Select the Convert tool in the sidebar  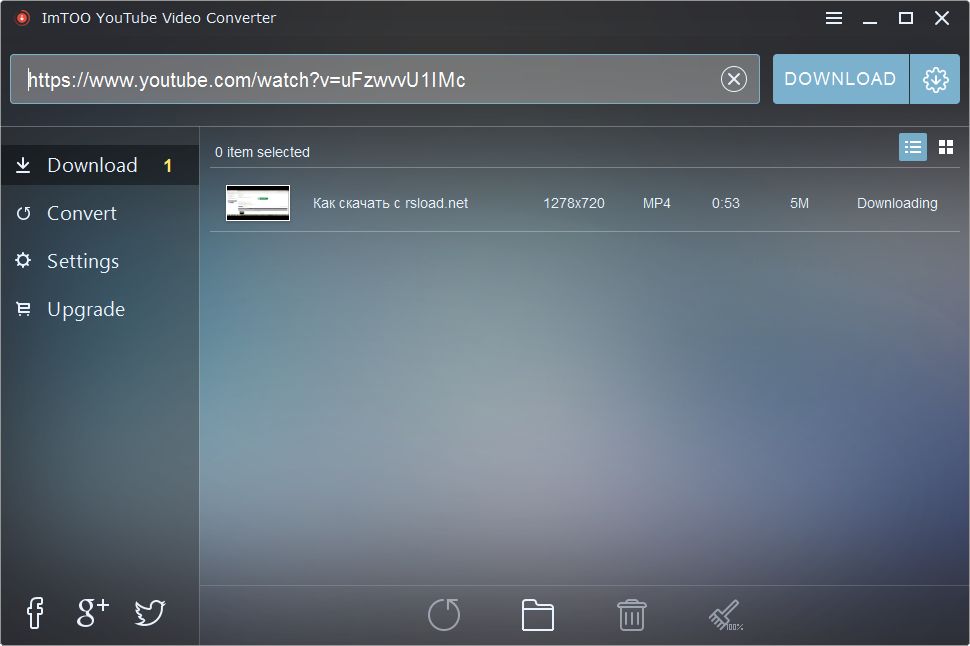pyautogui.click(x=81, y=213)
